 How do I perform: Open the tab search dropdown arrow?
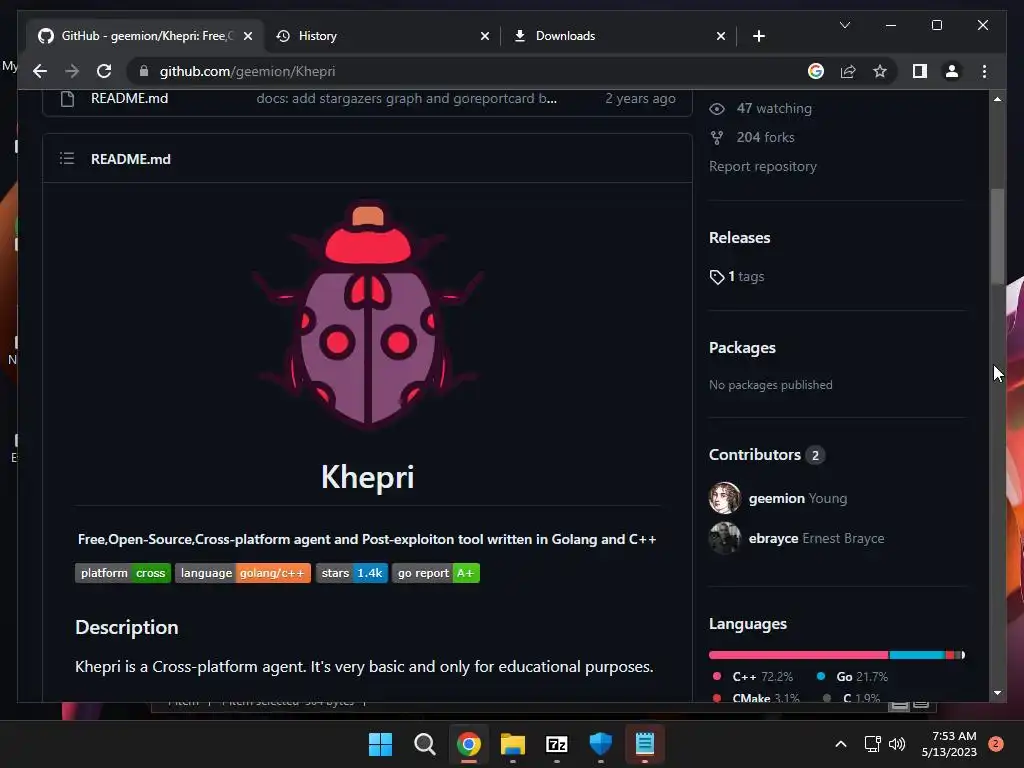pos(844,25)
